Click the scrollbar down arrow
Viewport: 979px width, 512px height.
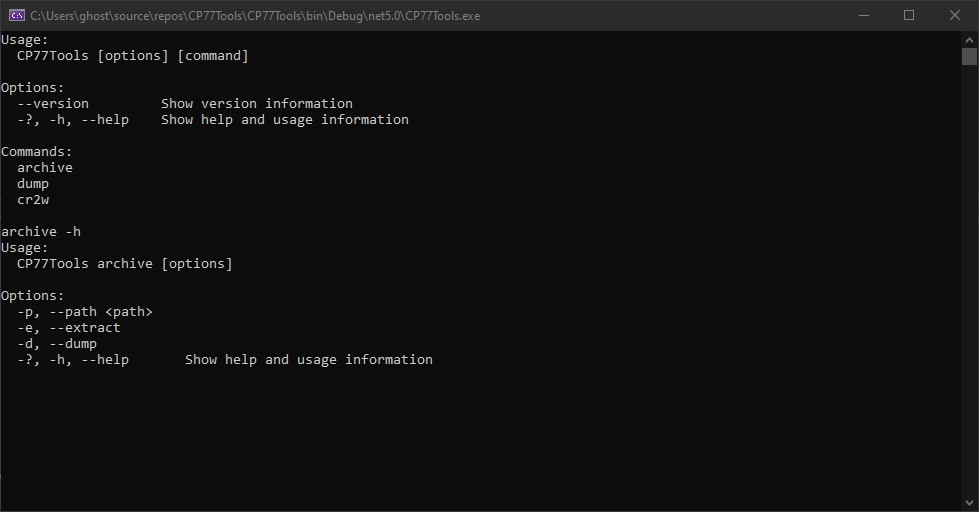coord(969,504)
